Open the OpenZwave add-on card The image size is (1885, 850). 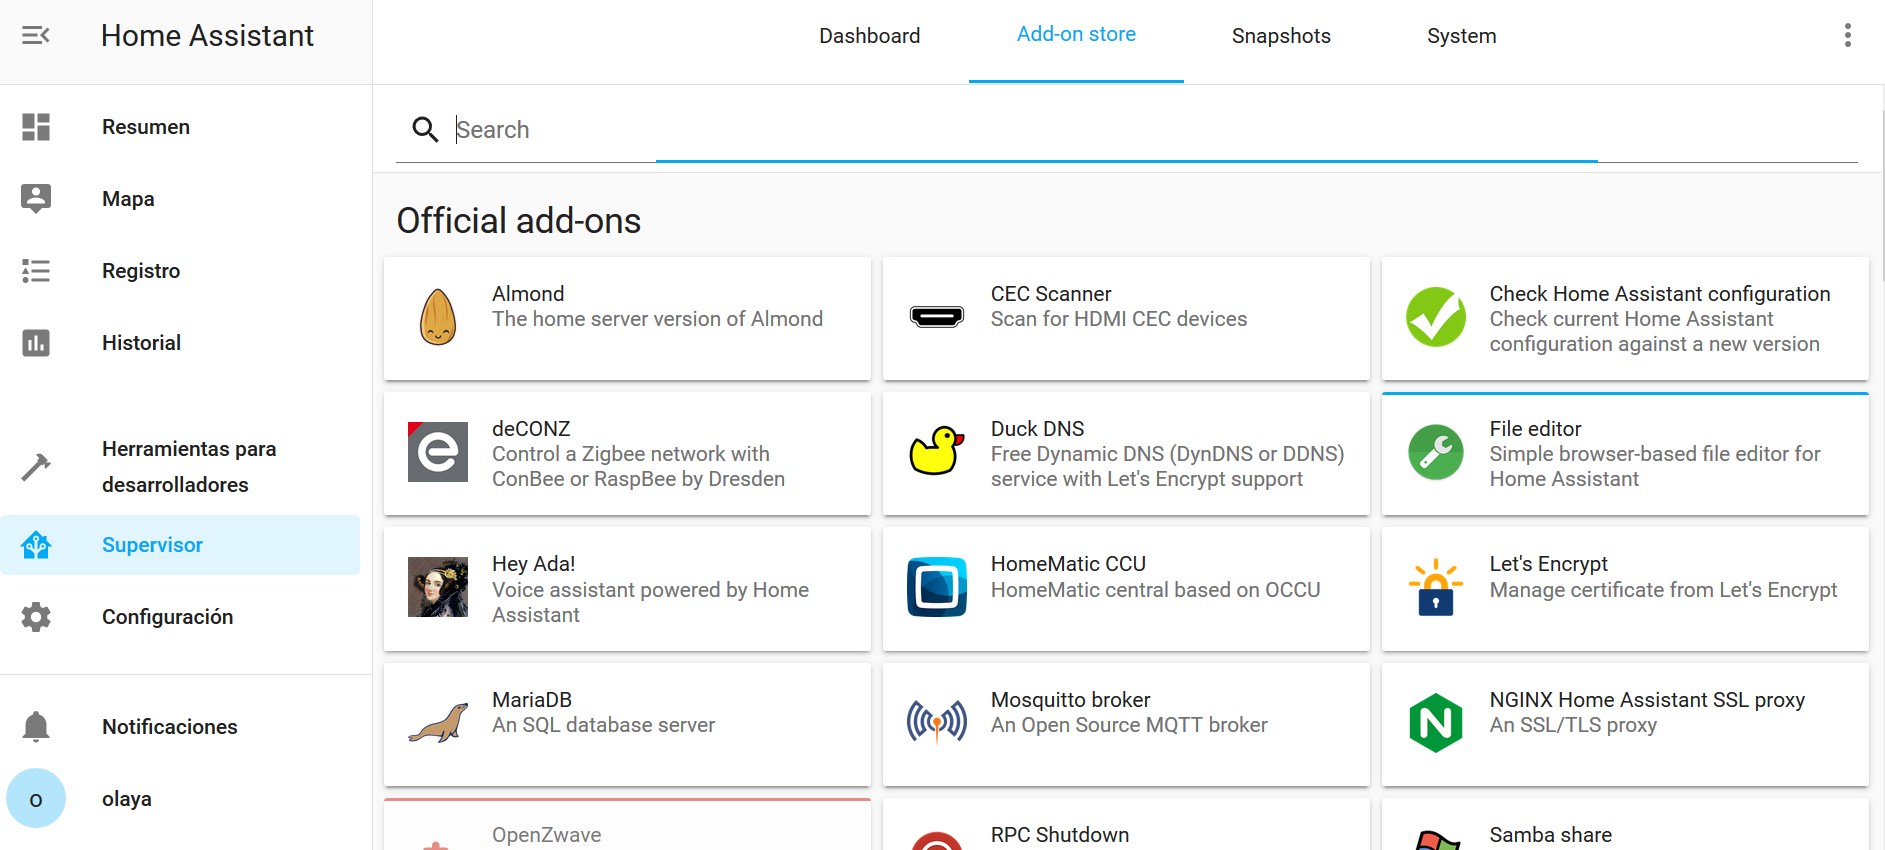[627, 824]
